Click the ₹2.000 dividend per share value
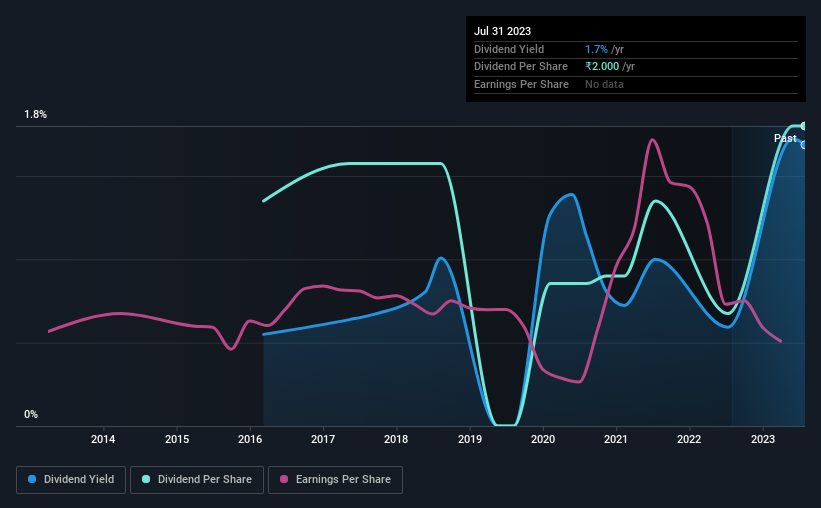 pos(602,67)
